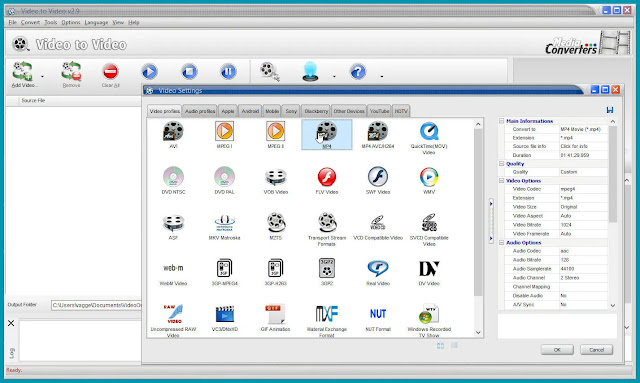This screenshot has height=383, width=640.
Task: Click the save profile floppy icon
Action: pos(610,110)
